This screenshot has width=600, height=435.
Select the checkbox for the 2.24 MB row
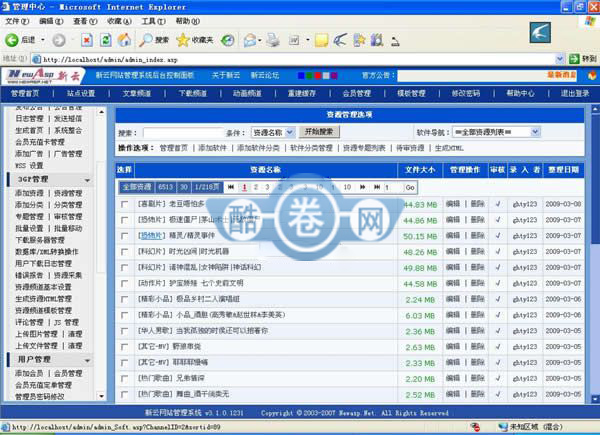pos(124,300)
